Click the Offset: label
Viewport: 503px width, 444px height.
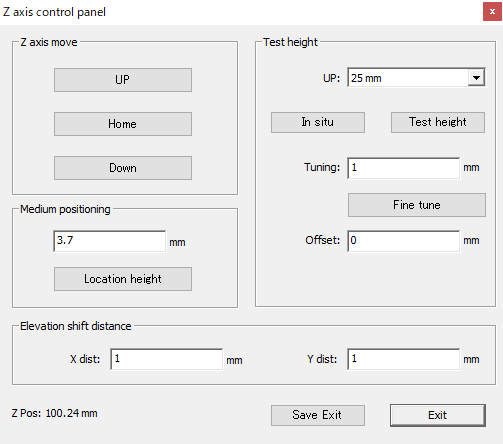(322, 240)
